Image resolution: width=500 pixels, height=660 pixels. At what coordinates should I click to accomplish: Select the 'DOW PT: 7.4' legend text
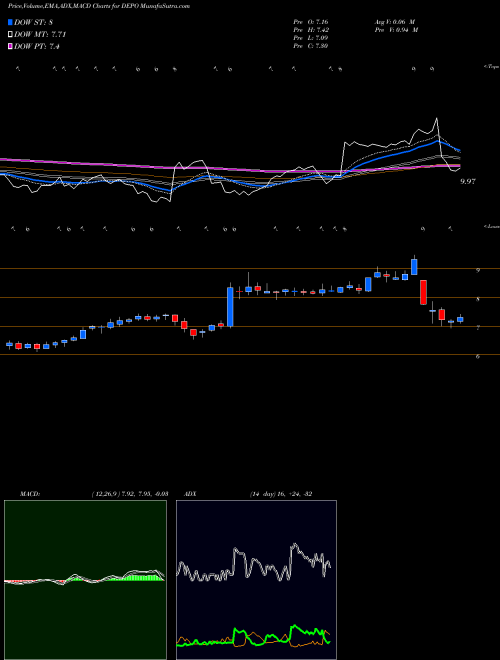pyautogui.click(x=37, y=46)
